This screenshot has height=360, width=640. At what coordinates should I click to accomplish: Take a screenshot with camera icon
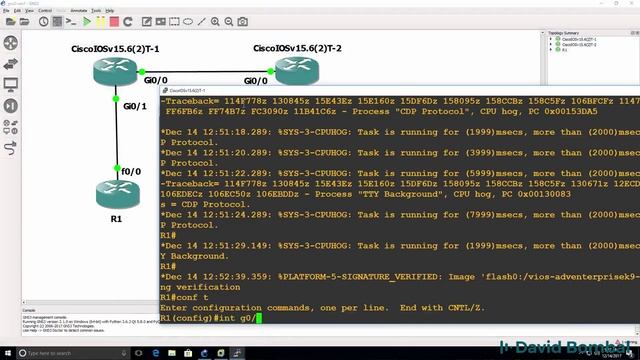tap(243, 22)
